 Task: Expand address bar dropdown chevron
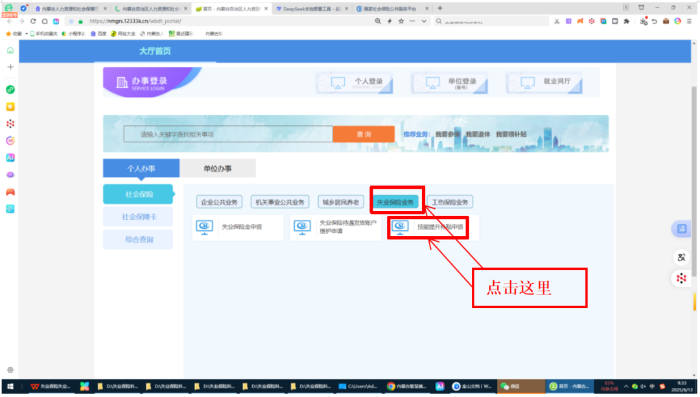(424, 21)
